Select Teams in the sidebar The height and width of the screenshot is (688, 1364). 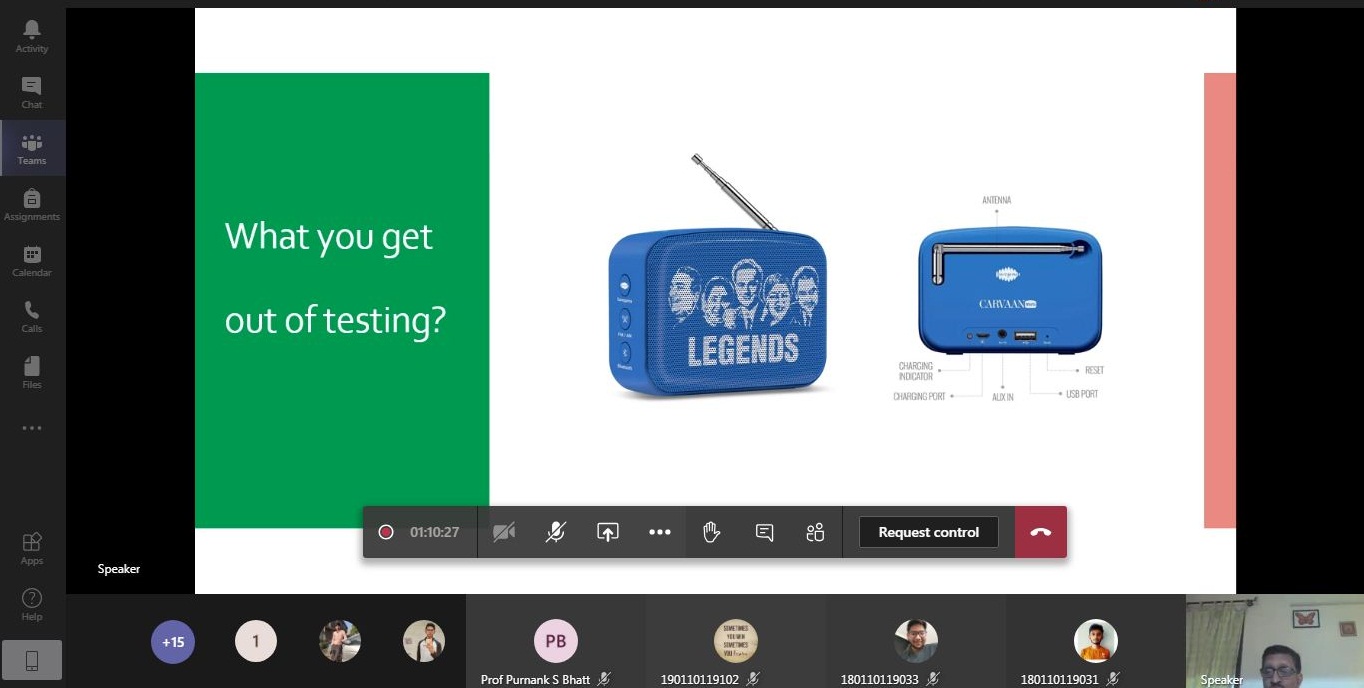tap(32, 148)
